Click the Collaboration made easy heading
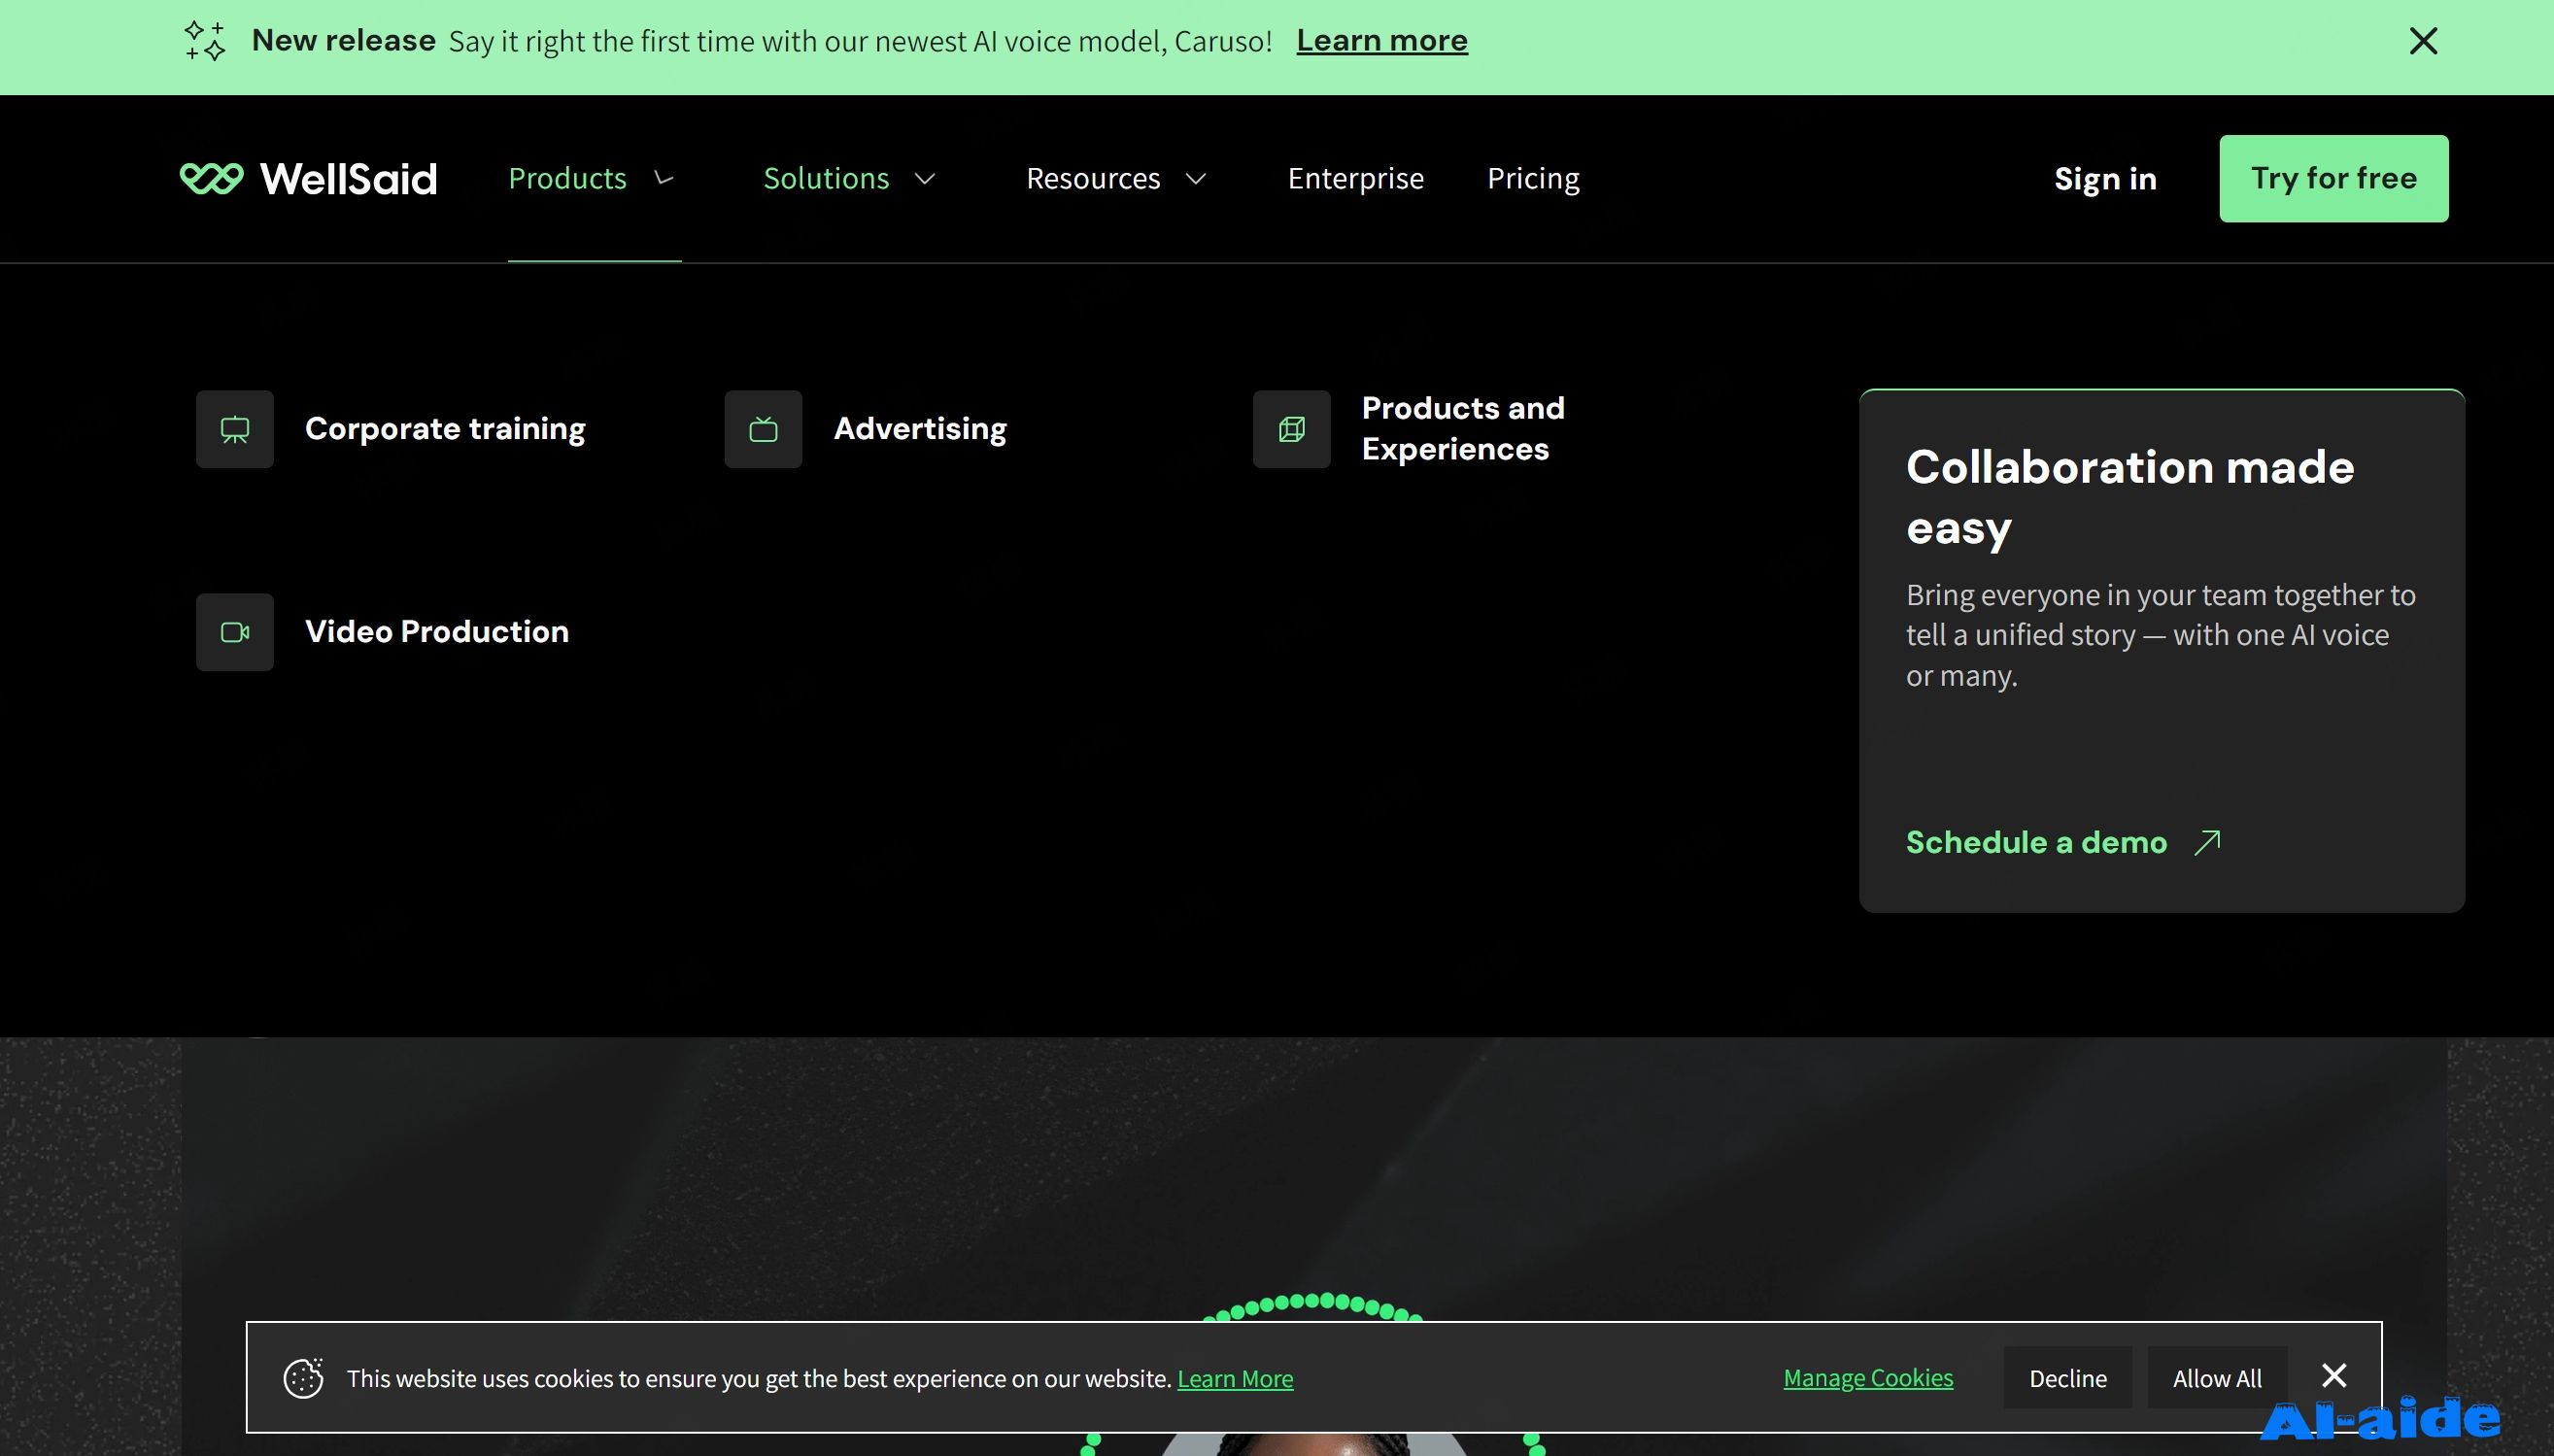This screenshot has width=2554, height=1456. [2130, 497]
